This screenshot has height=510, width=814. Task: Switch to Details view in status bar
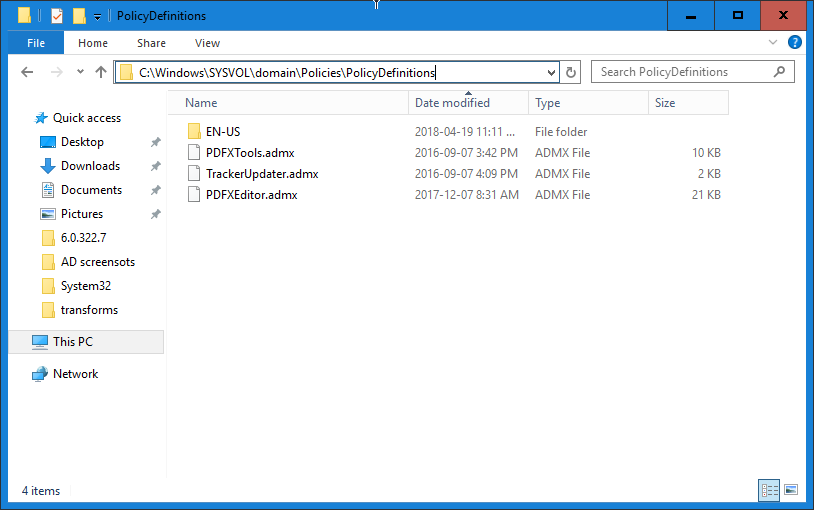point(769,490)
